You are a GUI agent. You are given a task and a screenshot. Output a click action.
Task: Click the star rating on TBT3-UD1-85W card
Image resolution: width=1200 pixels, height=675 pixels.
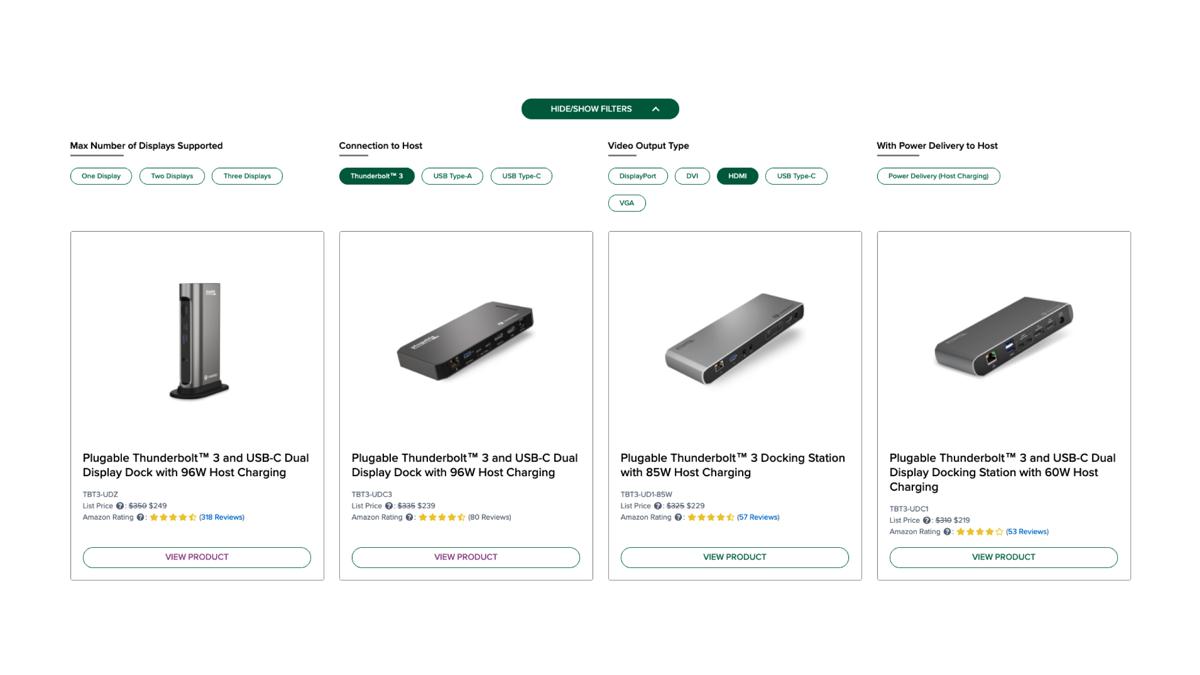point(710,517)
